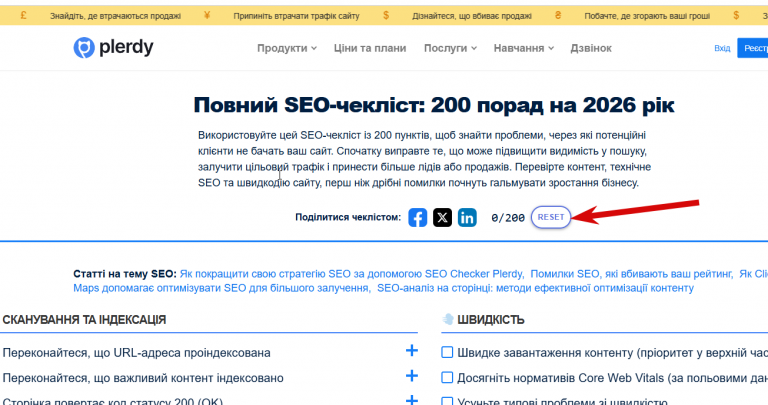Click banner text 'Дізнайтеся, що вбиває продажі'
The image size is (768, 405).
[x=472, y=16]
